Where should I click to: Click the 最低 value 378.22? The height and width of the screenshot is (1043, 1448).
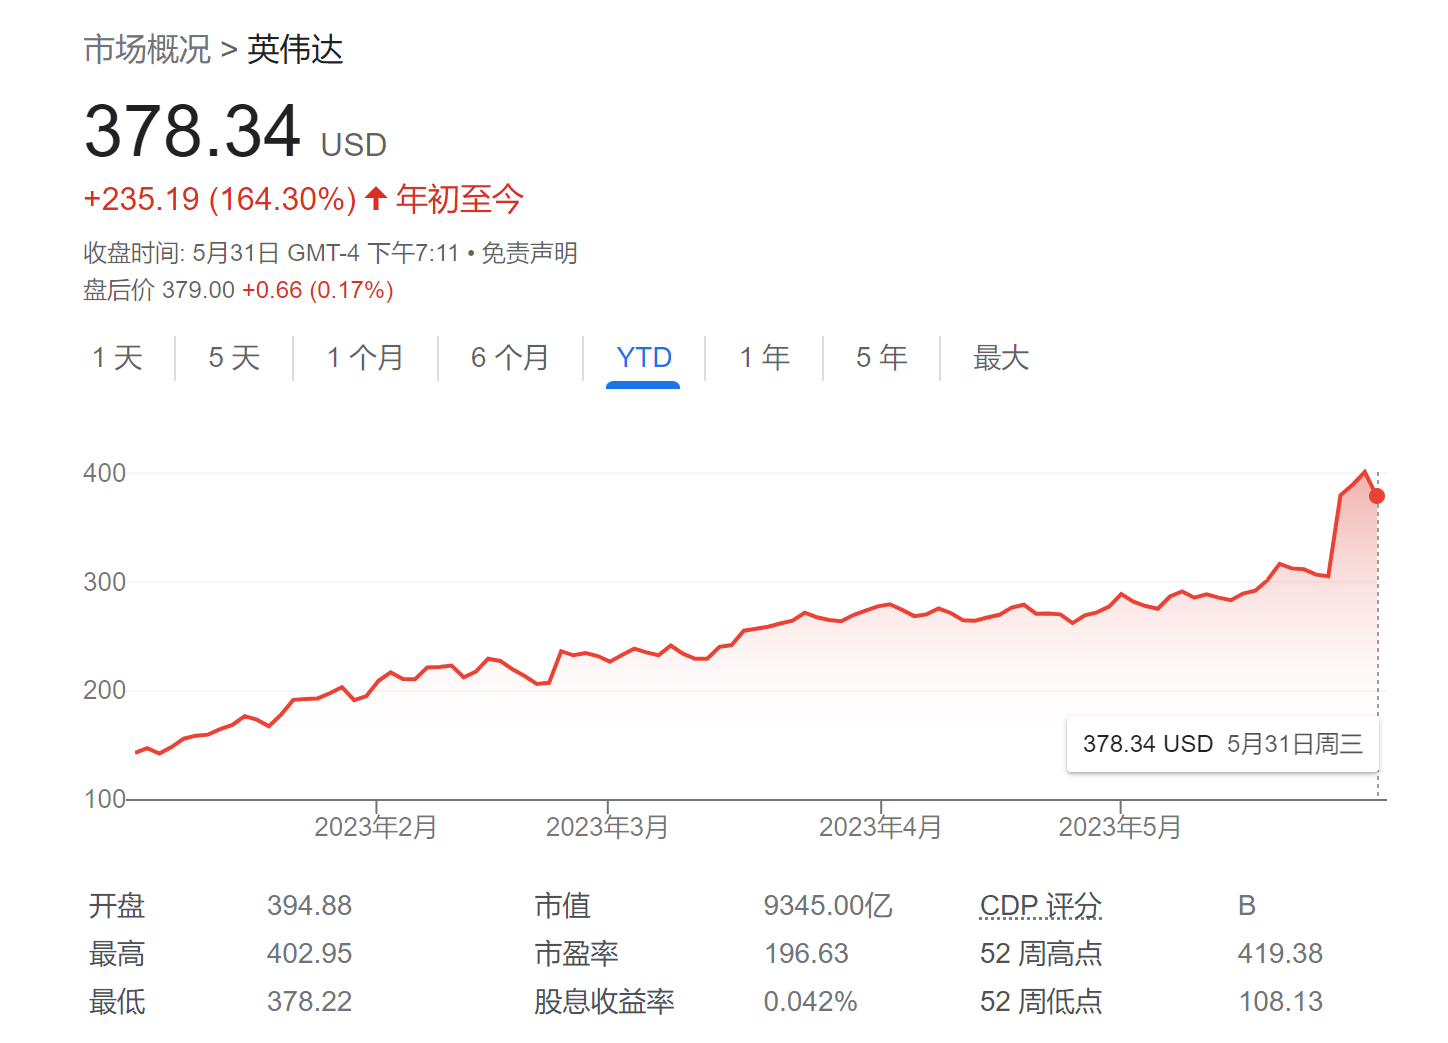click(309, 1001)
